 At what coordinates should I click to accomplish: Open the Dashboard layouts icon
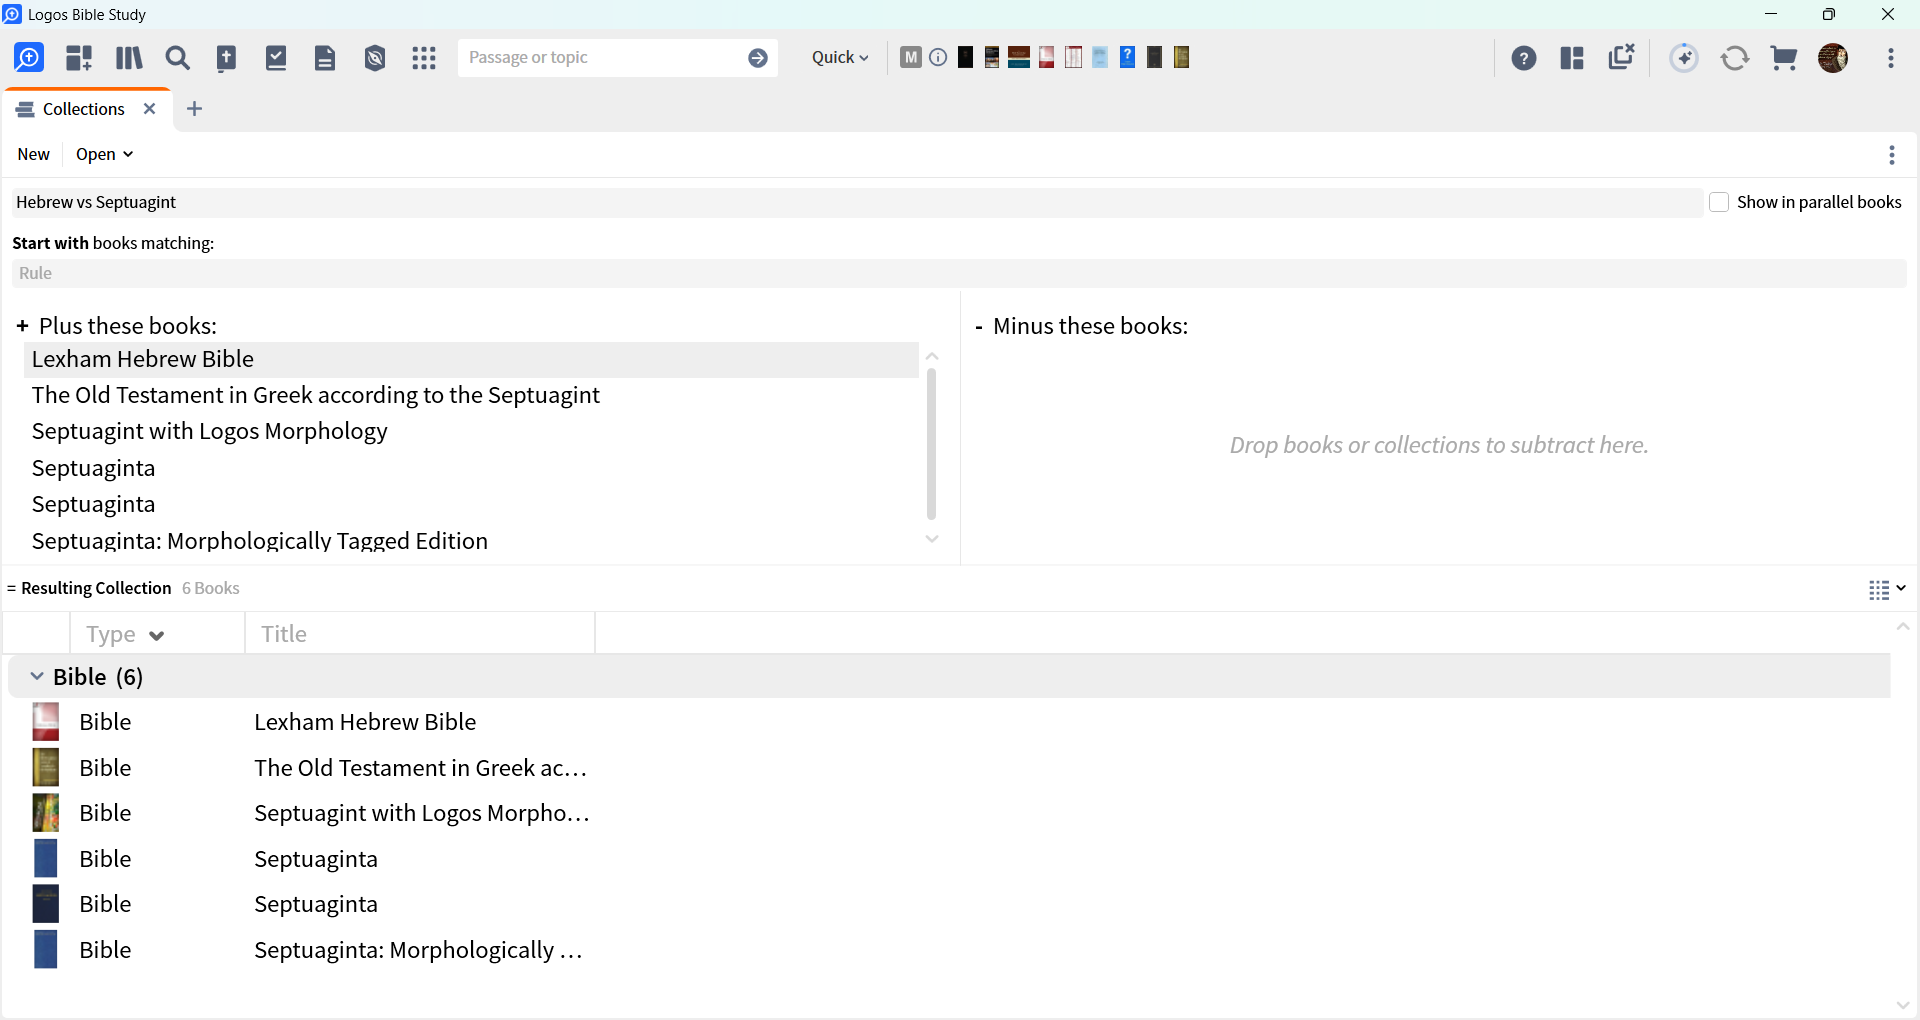point(79,58)
